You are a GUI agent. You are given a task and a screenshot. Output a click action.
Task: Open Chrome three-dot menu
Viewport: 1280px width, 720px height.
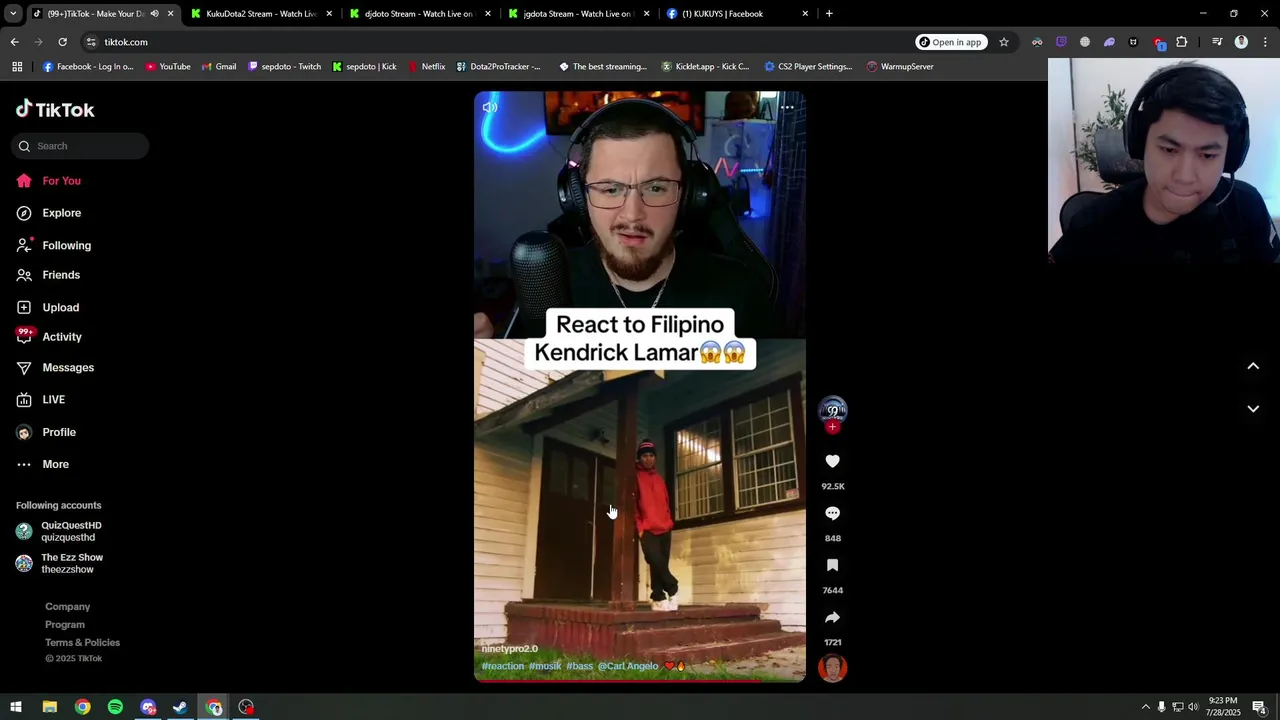pos(1265,42)
